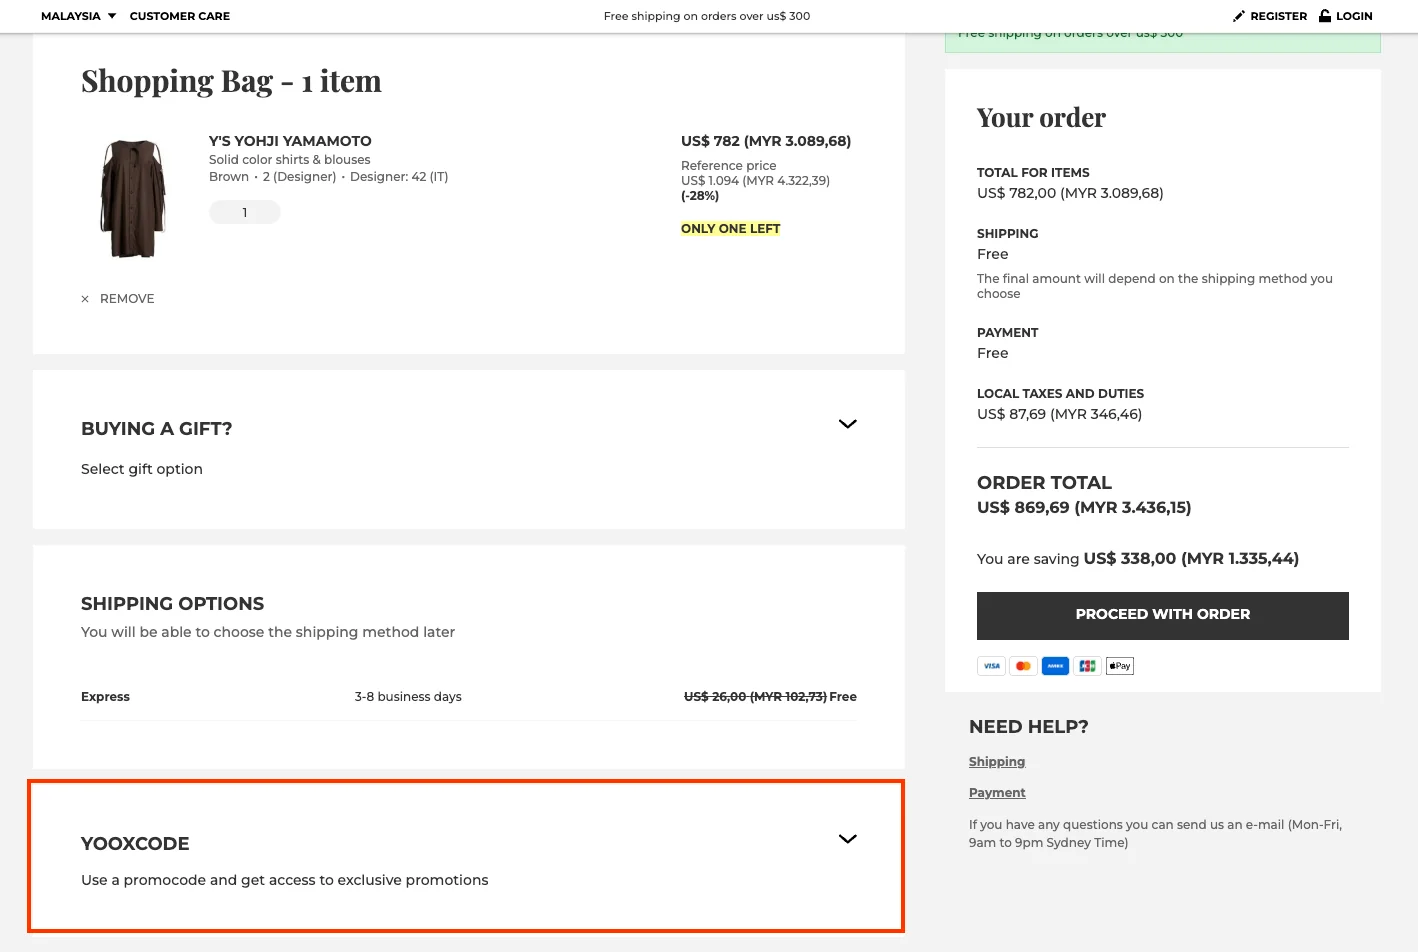The image size is (1418, 952).
Task: Click the JCB payment icon
Action: 1087,666
